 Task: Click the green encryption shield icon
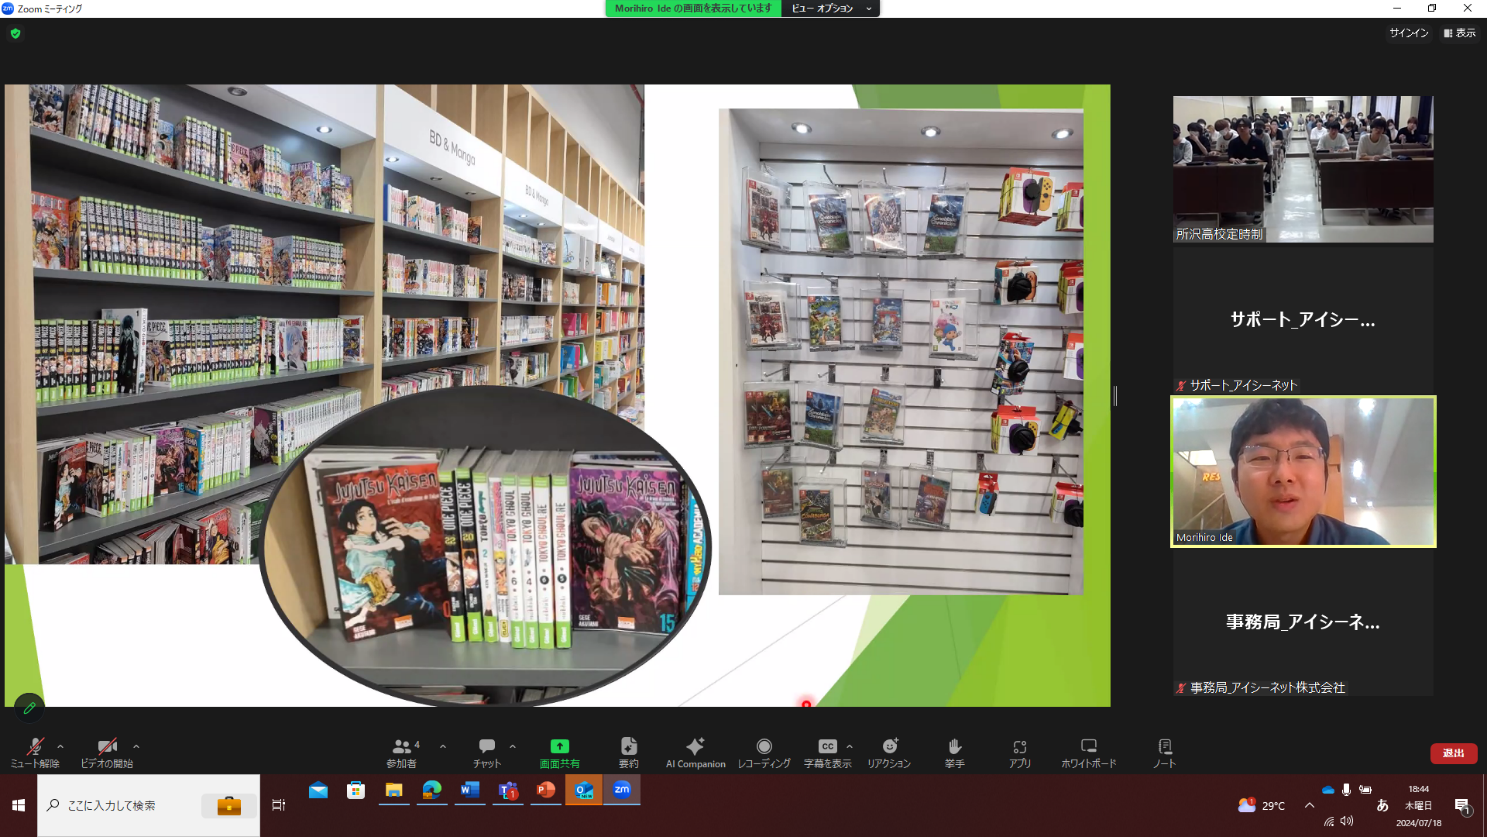pyautogui.click(x=15, y=33)
